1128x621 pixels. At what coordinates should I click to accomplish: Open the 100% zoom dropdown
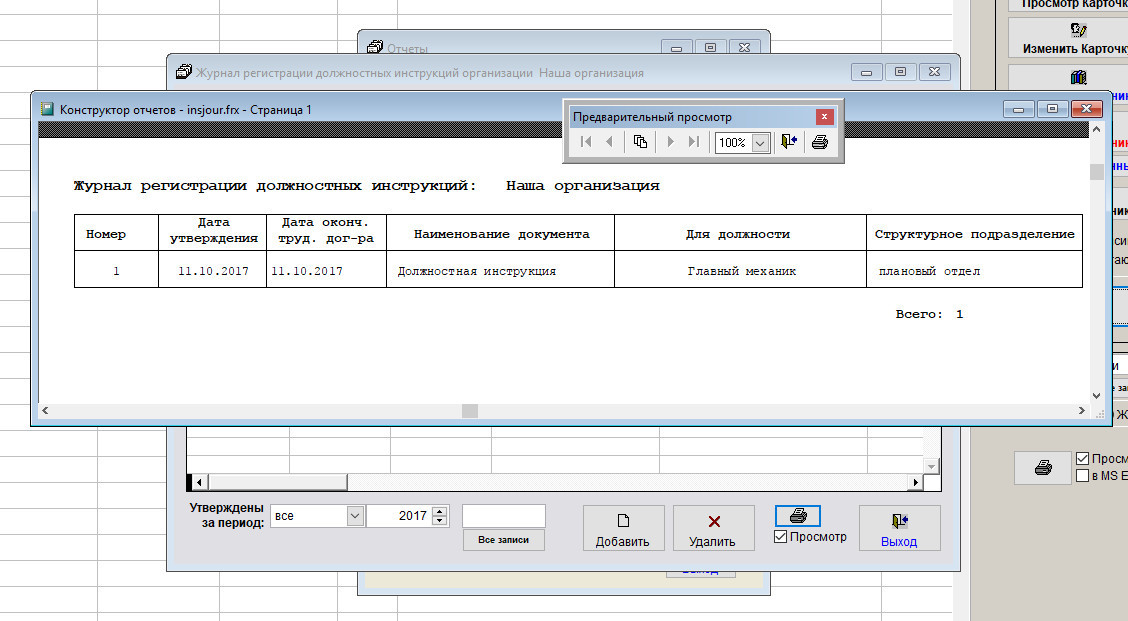[x=759, y=143]
